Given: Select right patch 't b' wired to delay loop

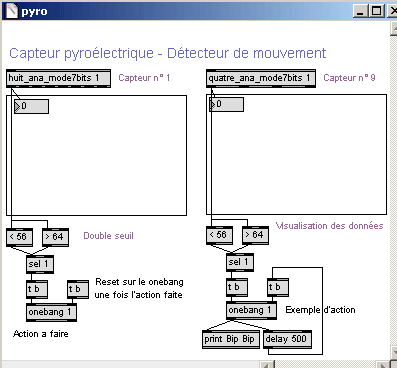Looking at the screenshot, I should point(278,287).
